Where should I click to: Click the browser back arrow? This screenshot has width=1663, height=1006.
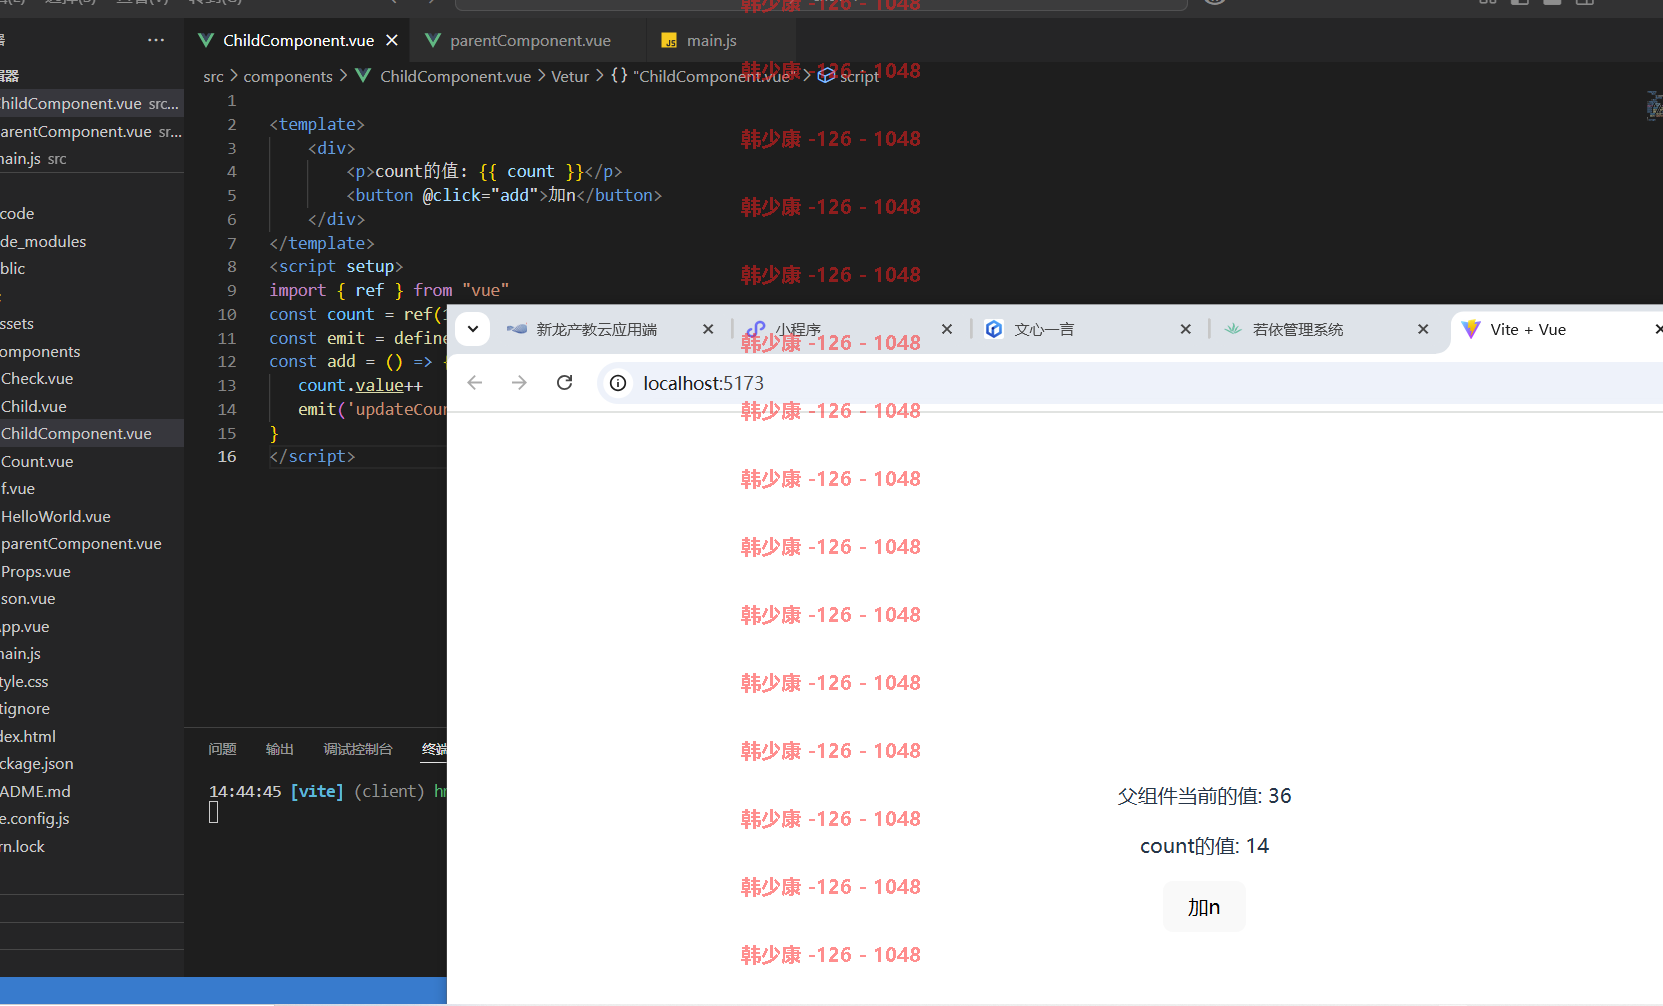pyautogui.click(x=475, y=383)
